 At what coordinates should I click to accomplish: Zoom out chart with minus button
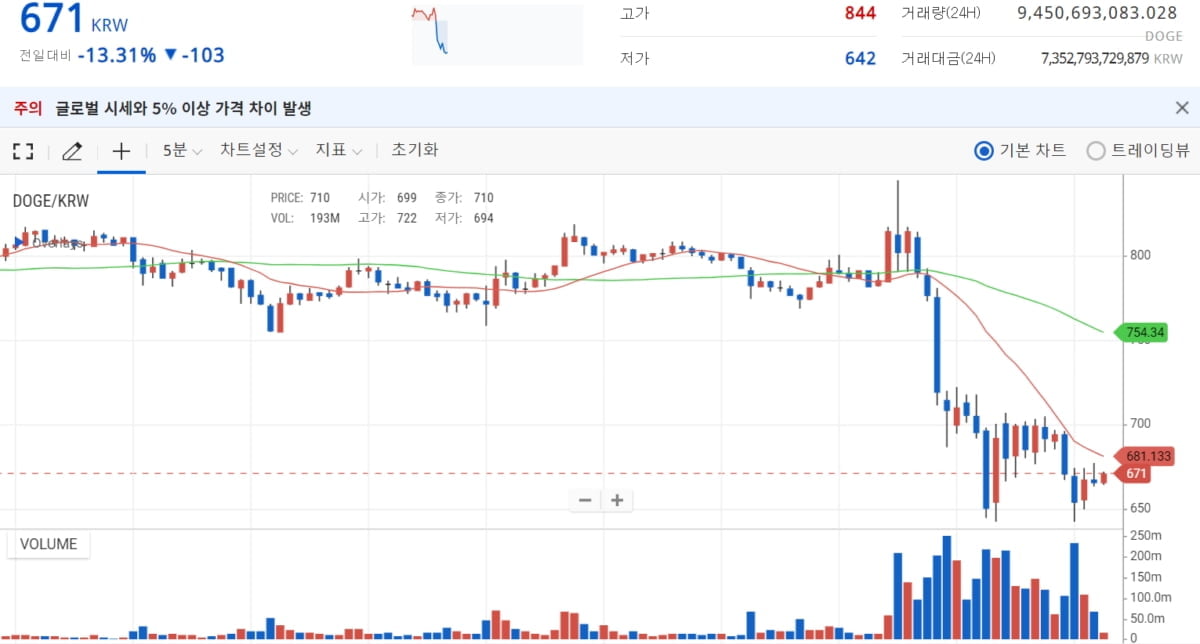(x=585, y=500)
